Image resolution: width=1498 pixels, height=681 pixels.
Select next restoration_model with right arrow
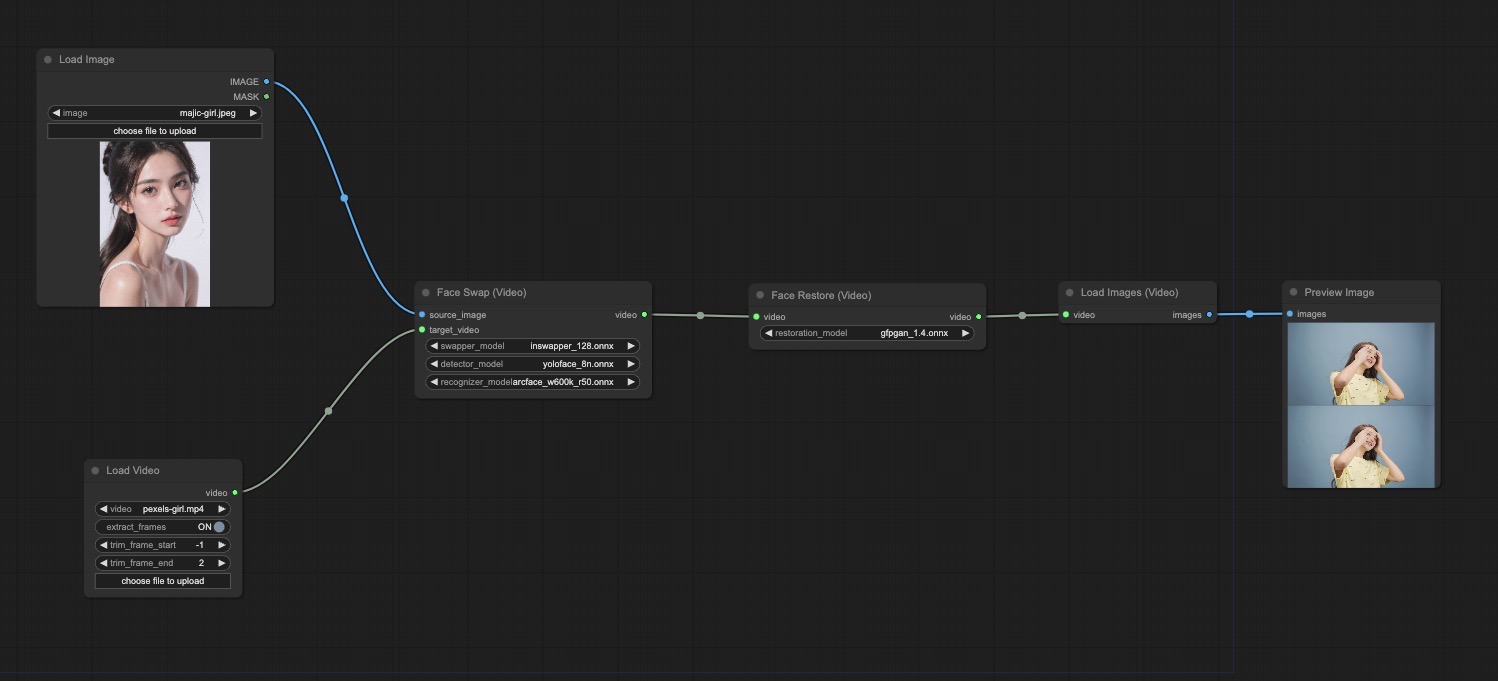point(965,333)
